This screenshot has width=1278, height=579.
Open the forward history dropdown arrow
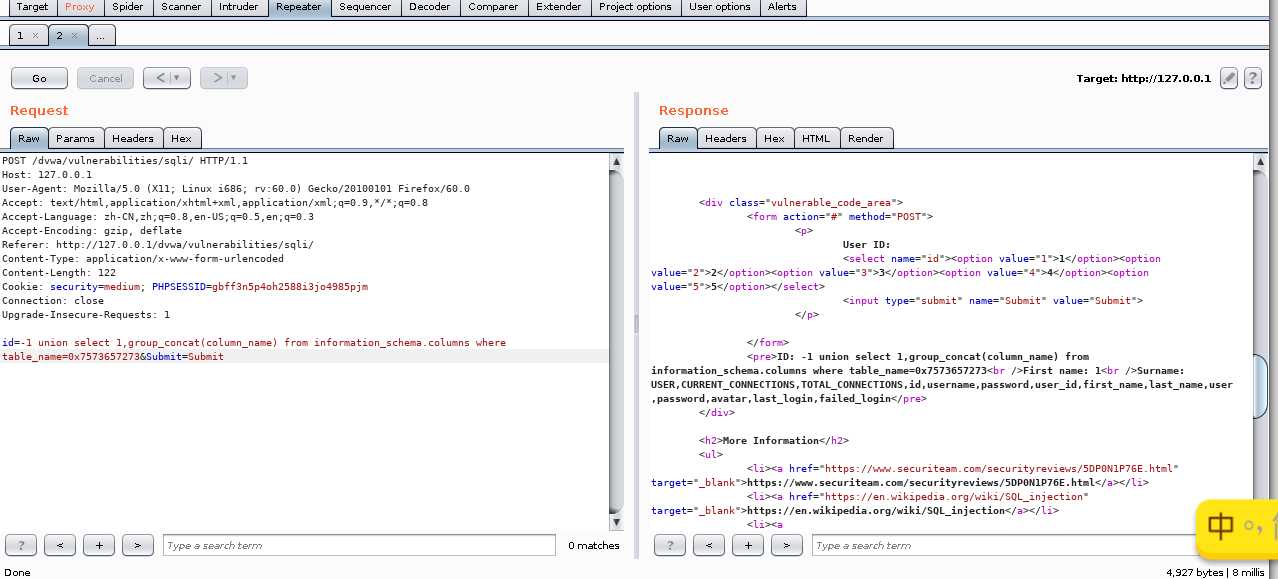236,78
